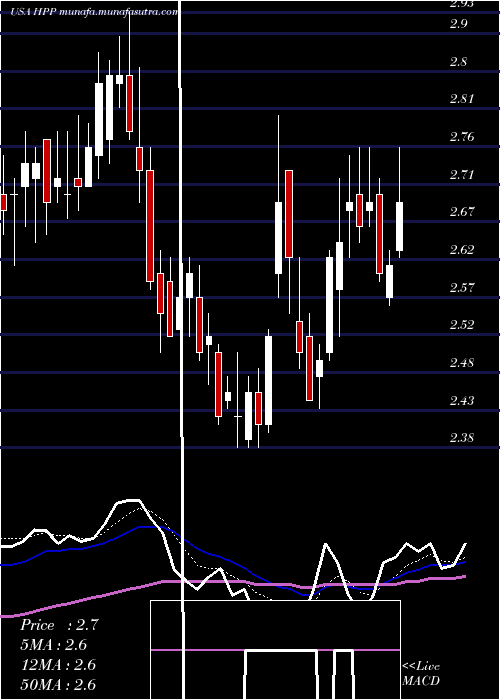The height and width of the screenshot is (700, 500).
Task: Click the 2.48 price axis label
Action: [462, 362]
